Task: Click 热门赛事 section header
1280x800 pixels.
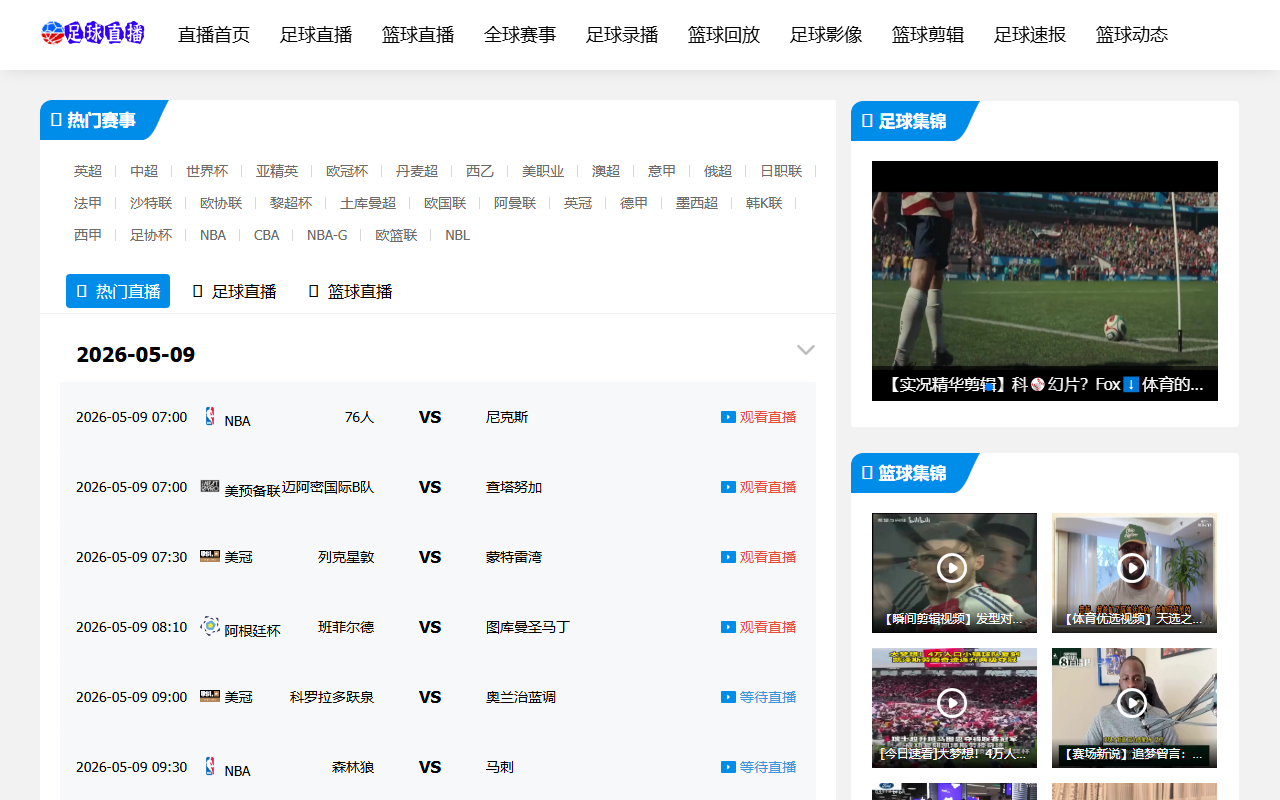Action: [100, 120]
